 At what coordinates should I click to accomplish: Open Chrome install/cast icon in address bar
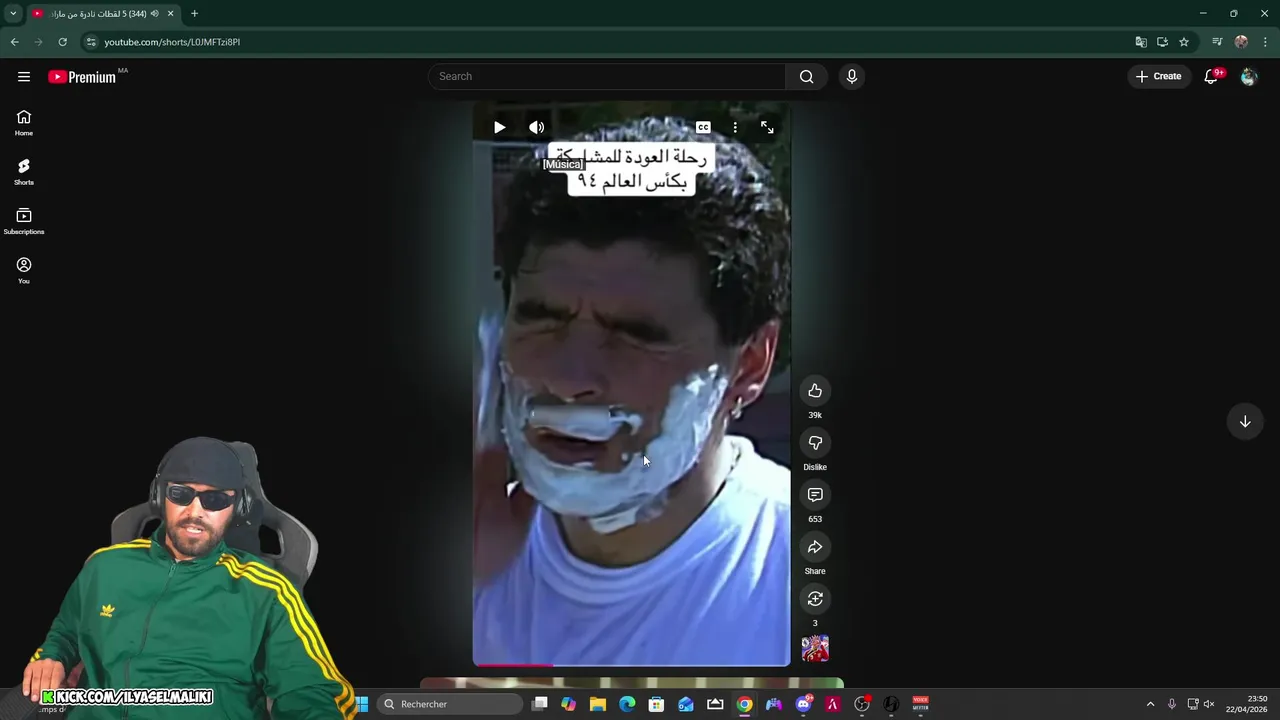click(x=1162, y=42)
